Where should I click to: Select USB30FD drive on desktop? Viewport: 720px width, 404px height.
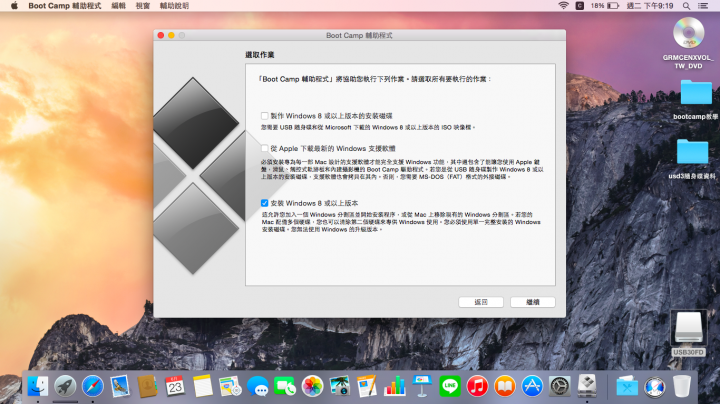point(688,334)
